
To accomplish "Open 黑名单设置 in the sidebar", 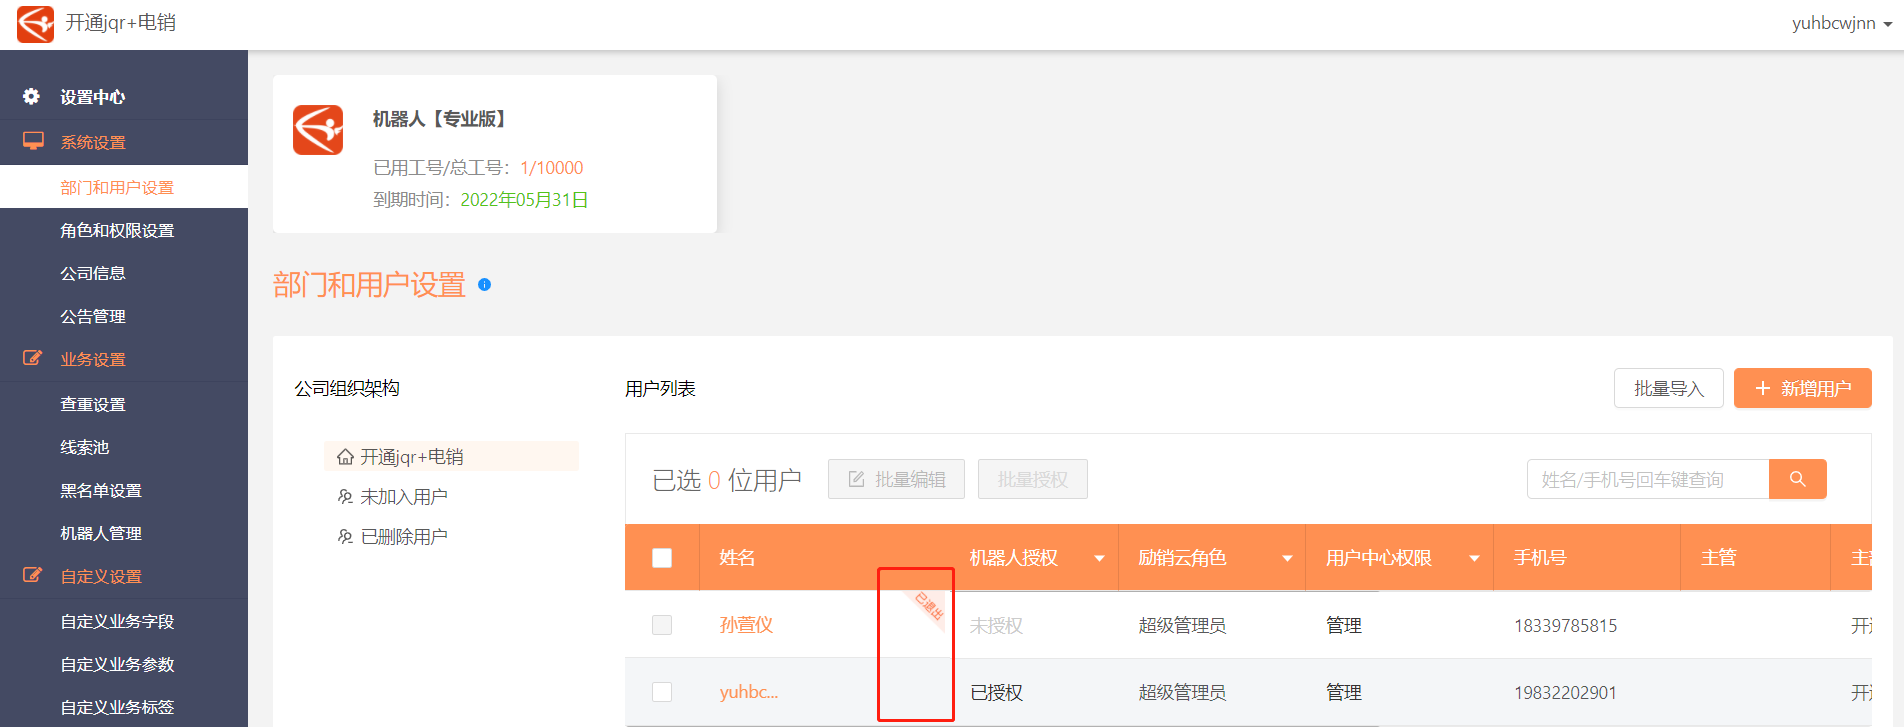I will [x=124, y=490].
